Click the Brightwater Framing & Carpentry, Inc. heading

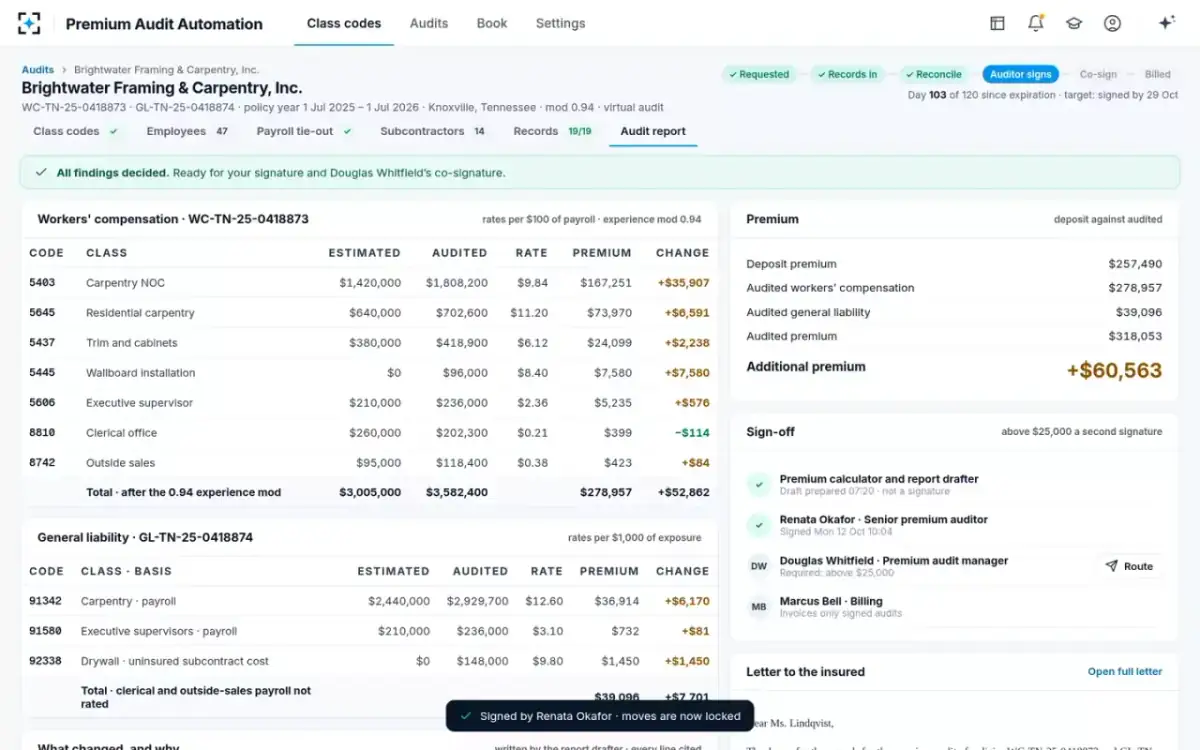click(162, 88)
